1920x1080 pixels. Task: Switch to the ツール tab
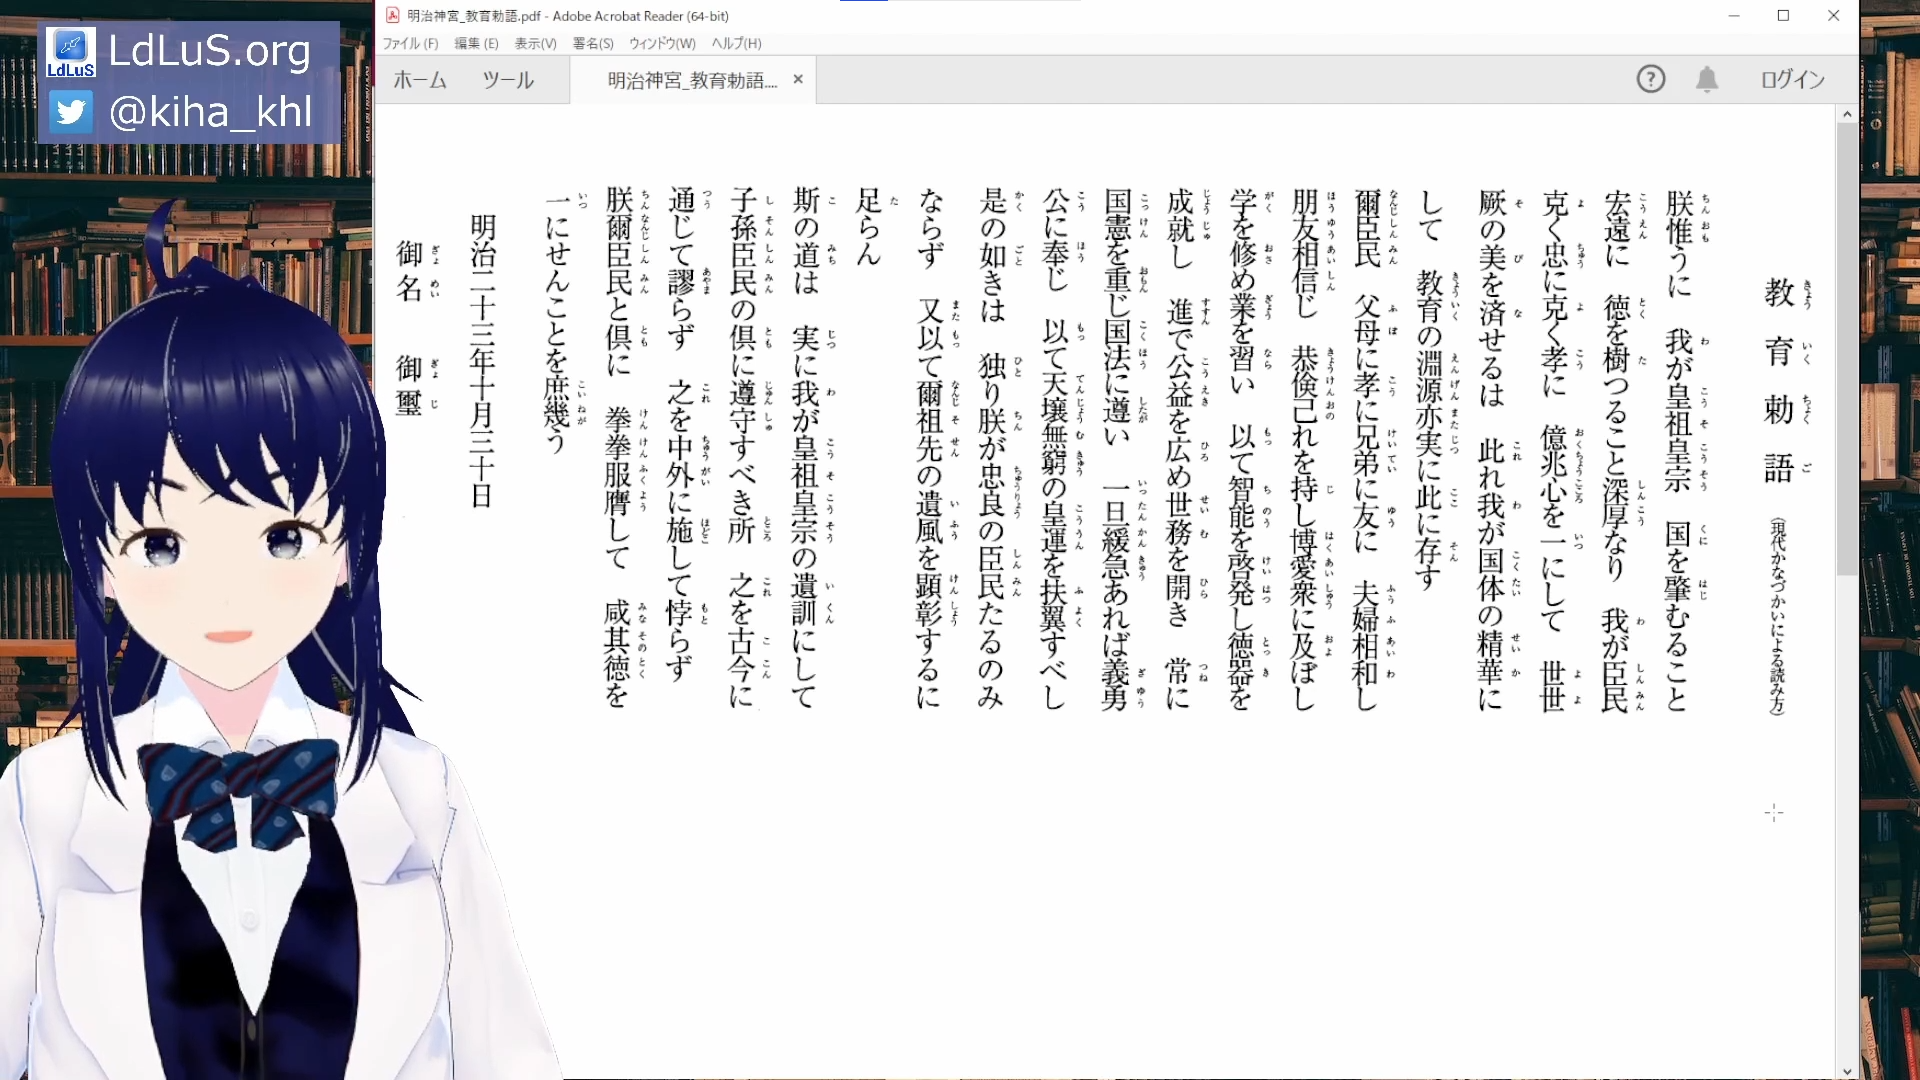click(x=508, y=80)
